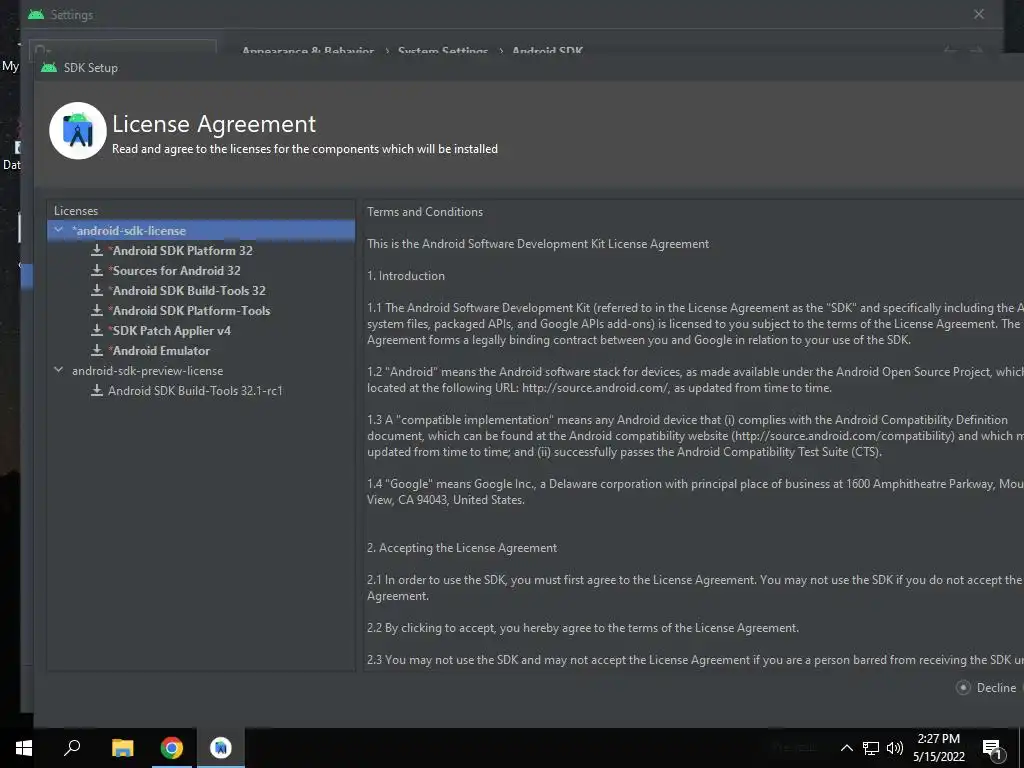1024x768 pixels.
Task: Click download icon beside Android SDK Platform-Tools
Action: point(97,310)
